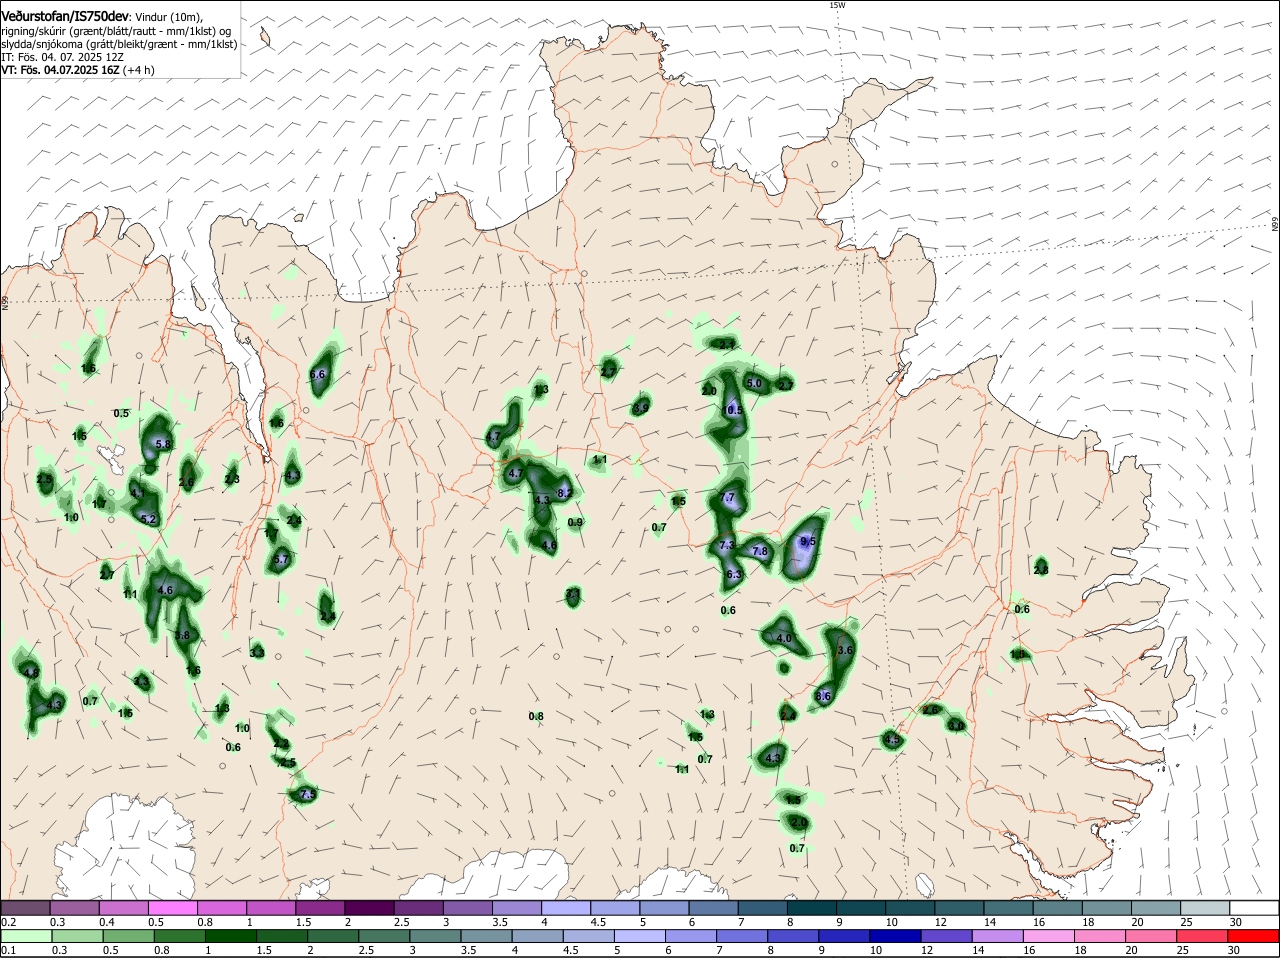This screenshot has height=958, width=1280.
Task: Click the 7.7 precipitation value
Action: (x=728, y=497)
